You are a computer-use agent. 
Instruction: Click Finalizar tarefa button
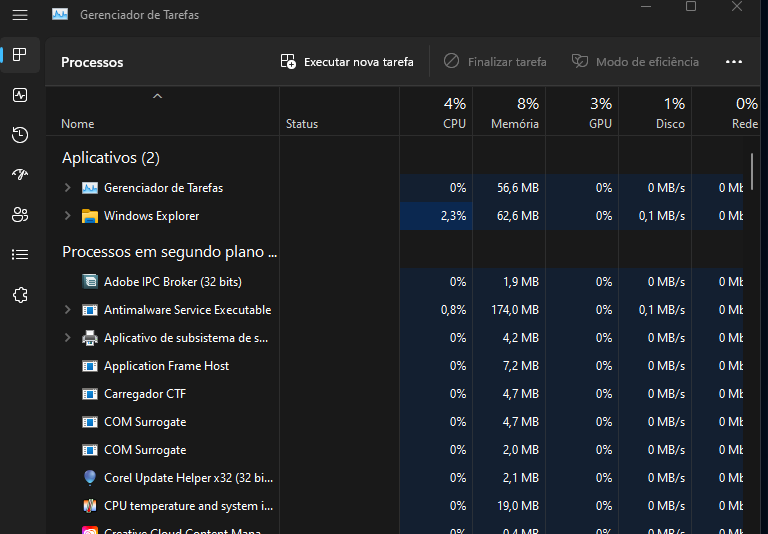click(495, 62)
